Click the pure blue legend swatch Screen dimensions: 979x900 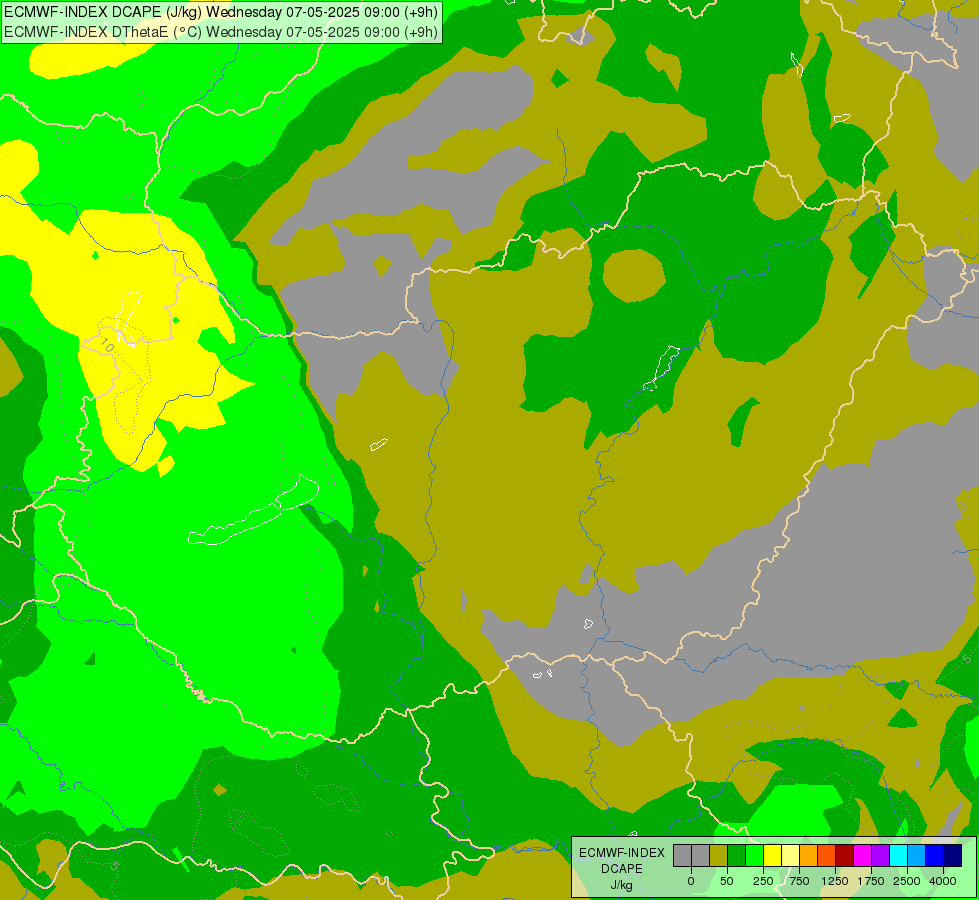[935, 856]
